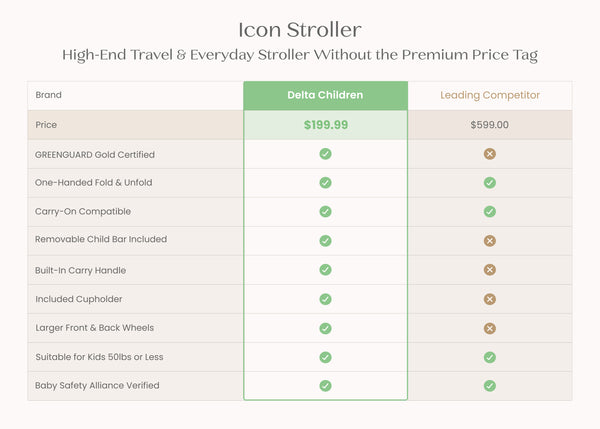Click competitor's brown X for GREENGUARD Gold Certified
The image size is (600, 429).
coord(490,154)
